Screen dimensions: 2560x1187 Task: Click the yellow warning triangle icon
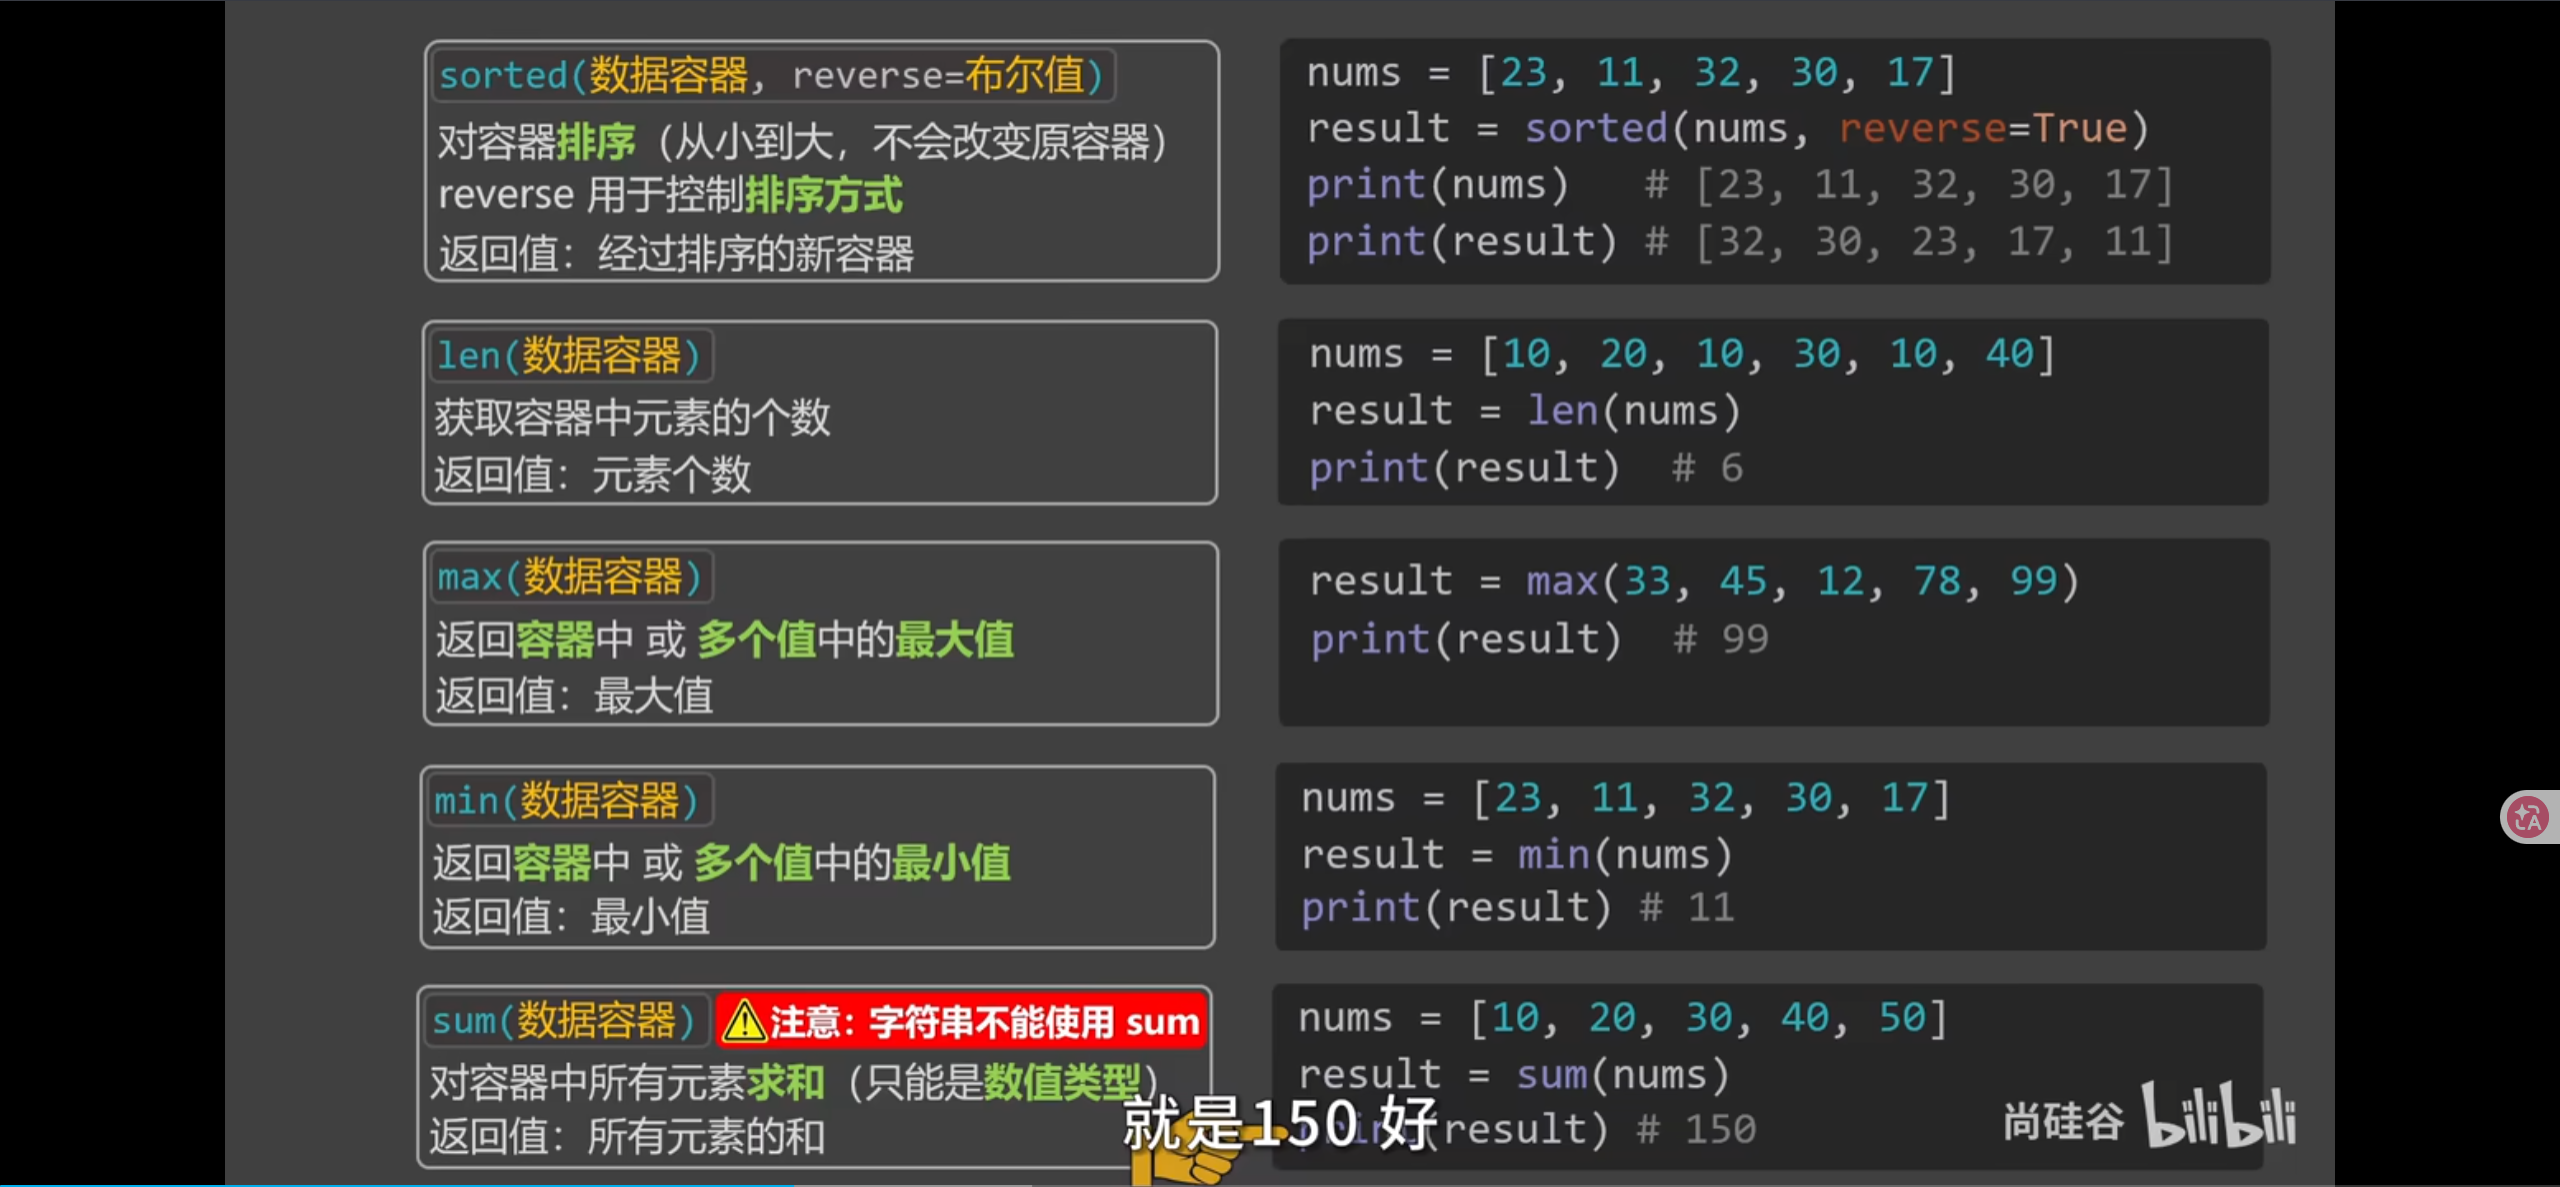(745, 1021)
